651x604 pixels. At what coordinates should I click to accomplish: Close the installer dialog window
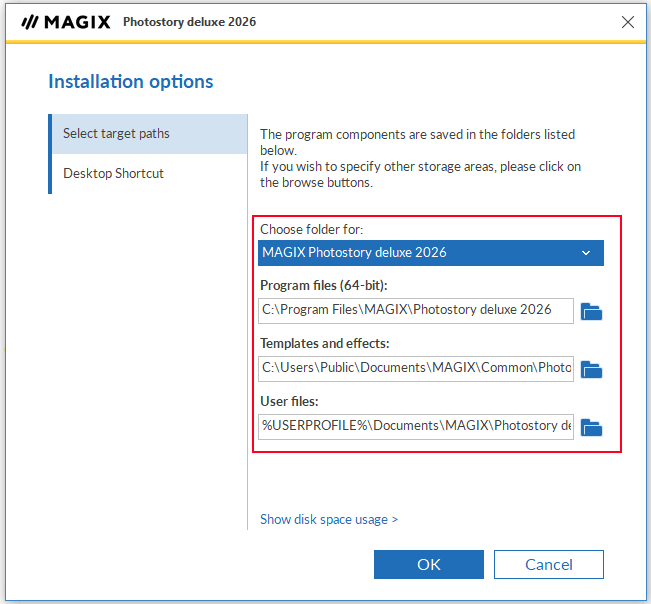click(x=628, y=21)
